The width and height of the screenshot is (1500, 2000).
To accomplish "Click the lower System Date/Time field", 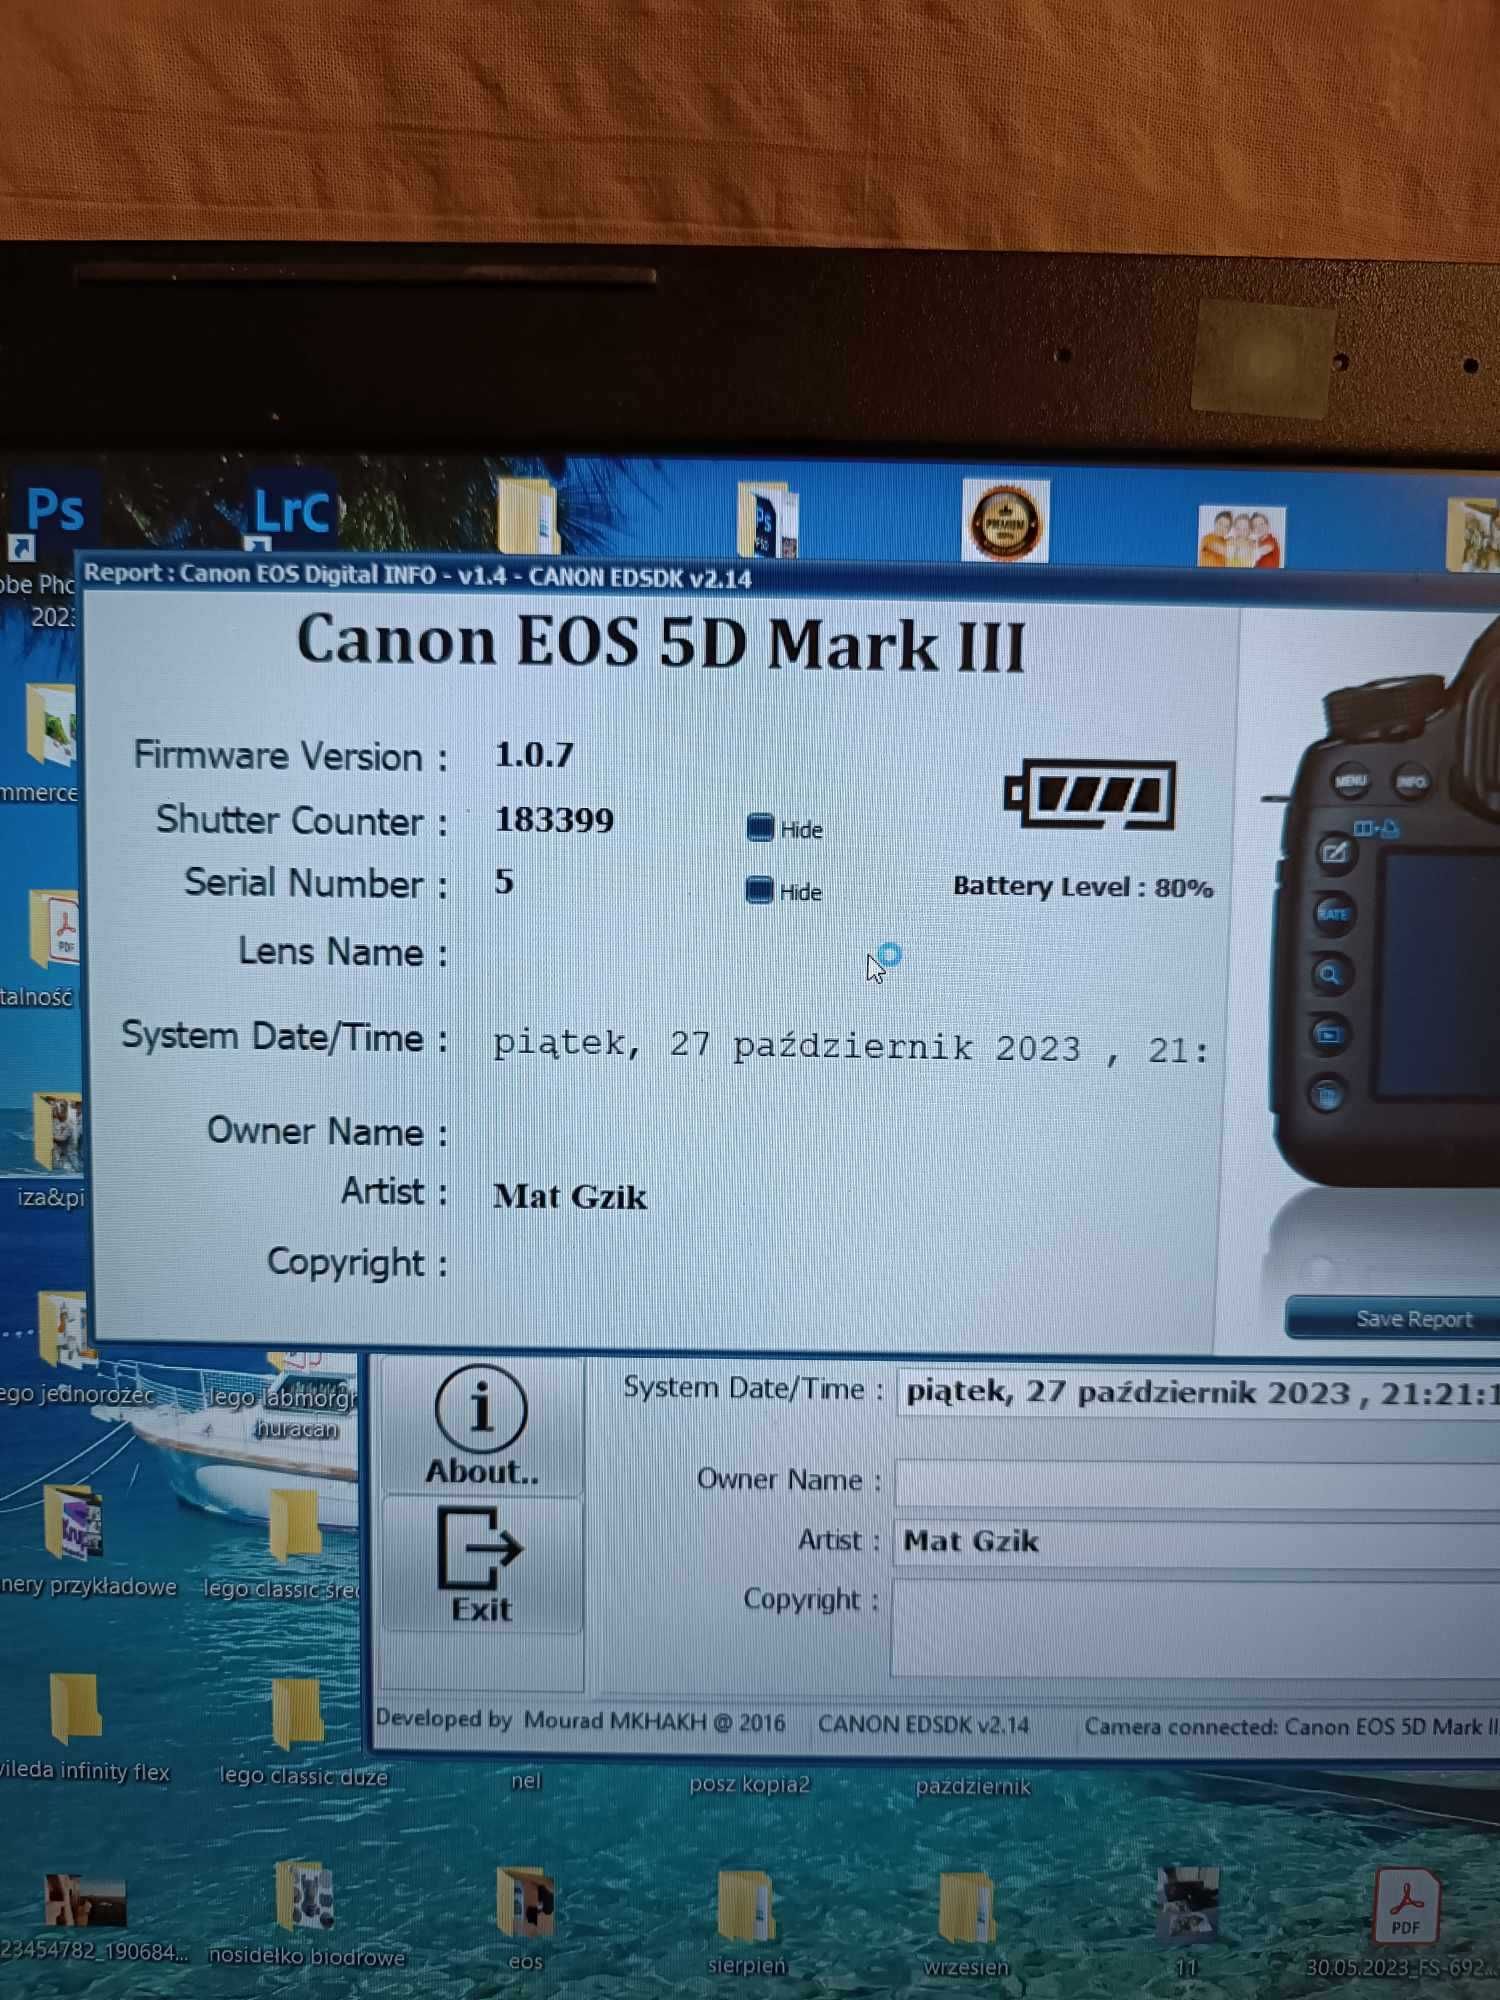I will click(x=1198, y=1394).
